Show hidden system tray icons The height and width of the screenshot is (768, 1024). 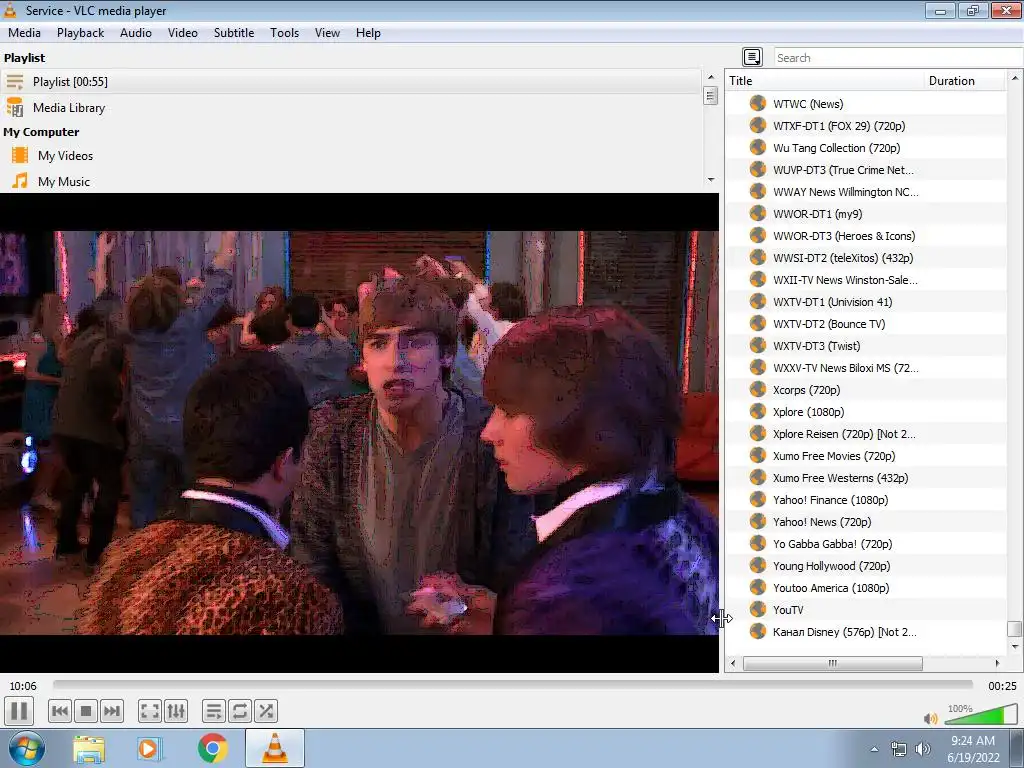874,749
